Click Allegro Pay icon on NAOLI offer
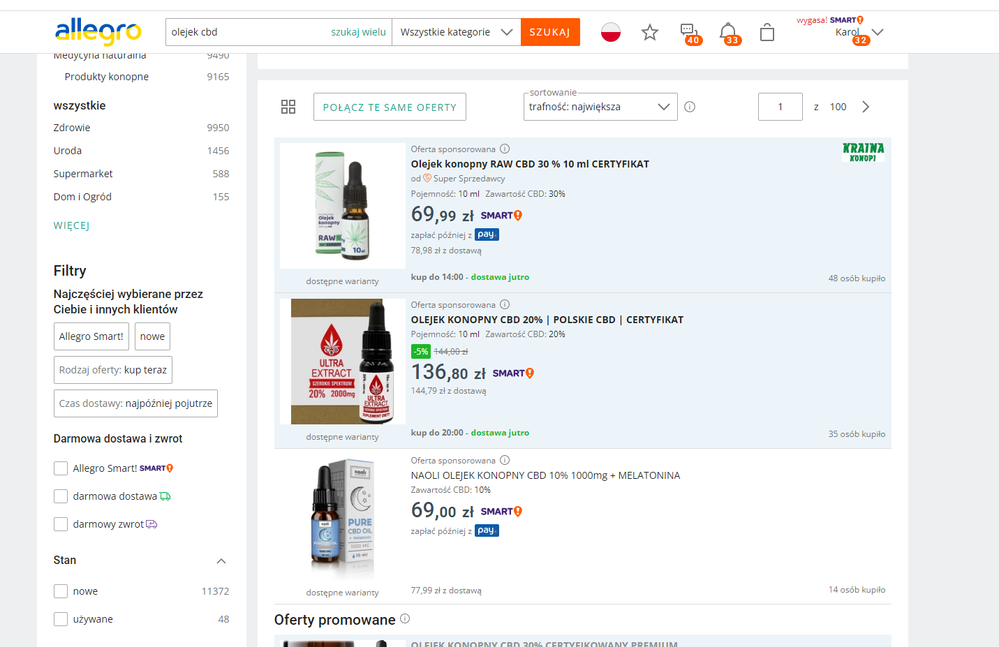Viewport: 999px width, 647px height. [x=487, y=530]
